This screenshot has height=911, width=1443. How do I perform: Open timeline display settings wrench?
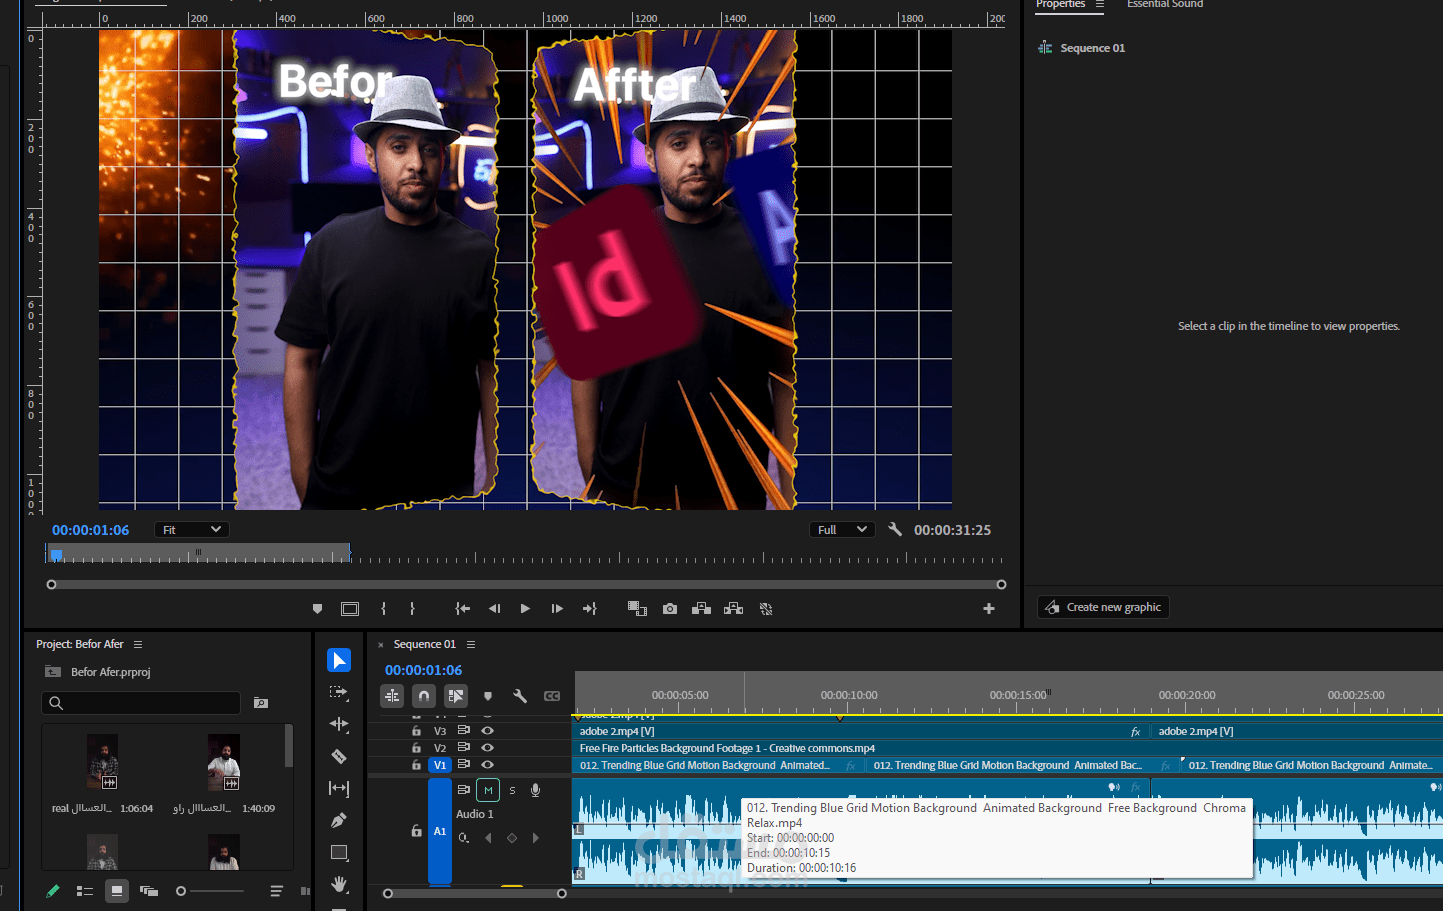pos(520,696)
